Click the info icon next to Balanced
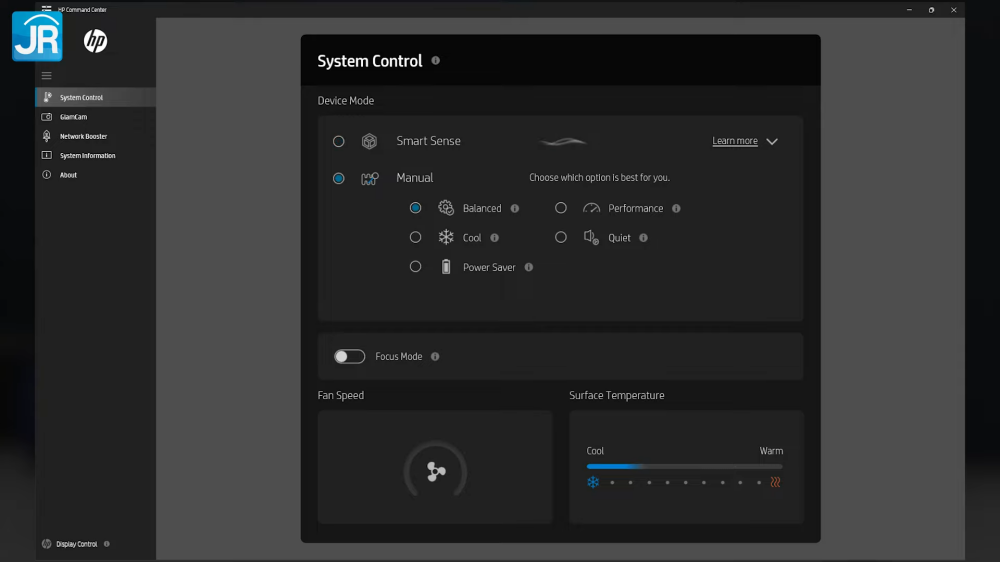Viewport: 1000px width, 562px height. [515, 209]
